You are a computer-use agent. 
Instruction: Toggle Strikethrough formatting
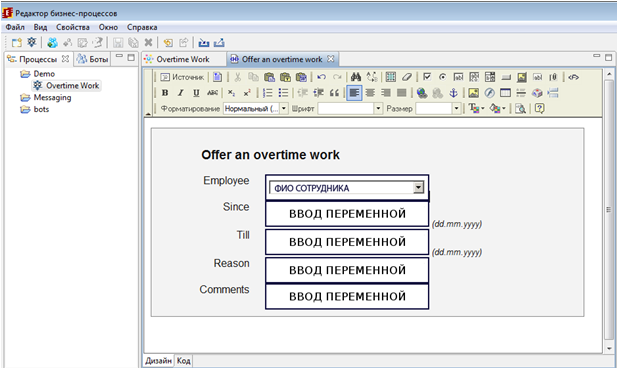point(212,93)
